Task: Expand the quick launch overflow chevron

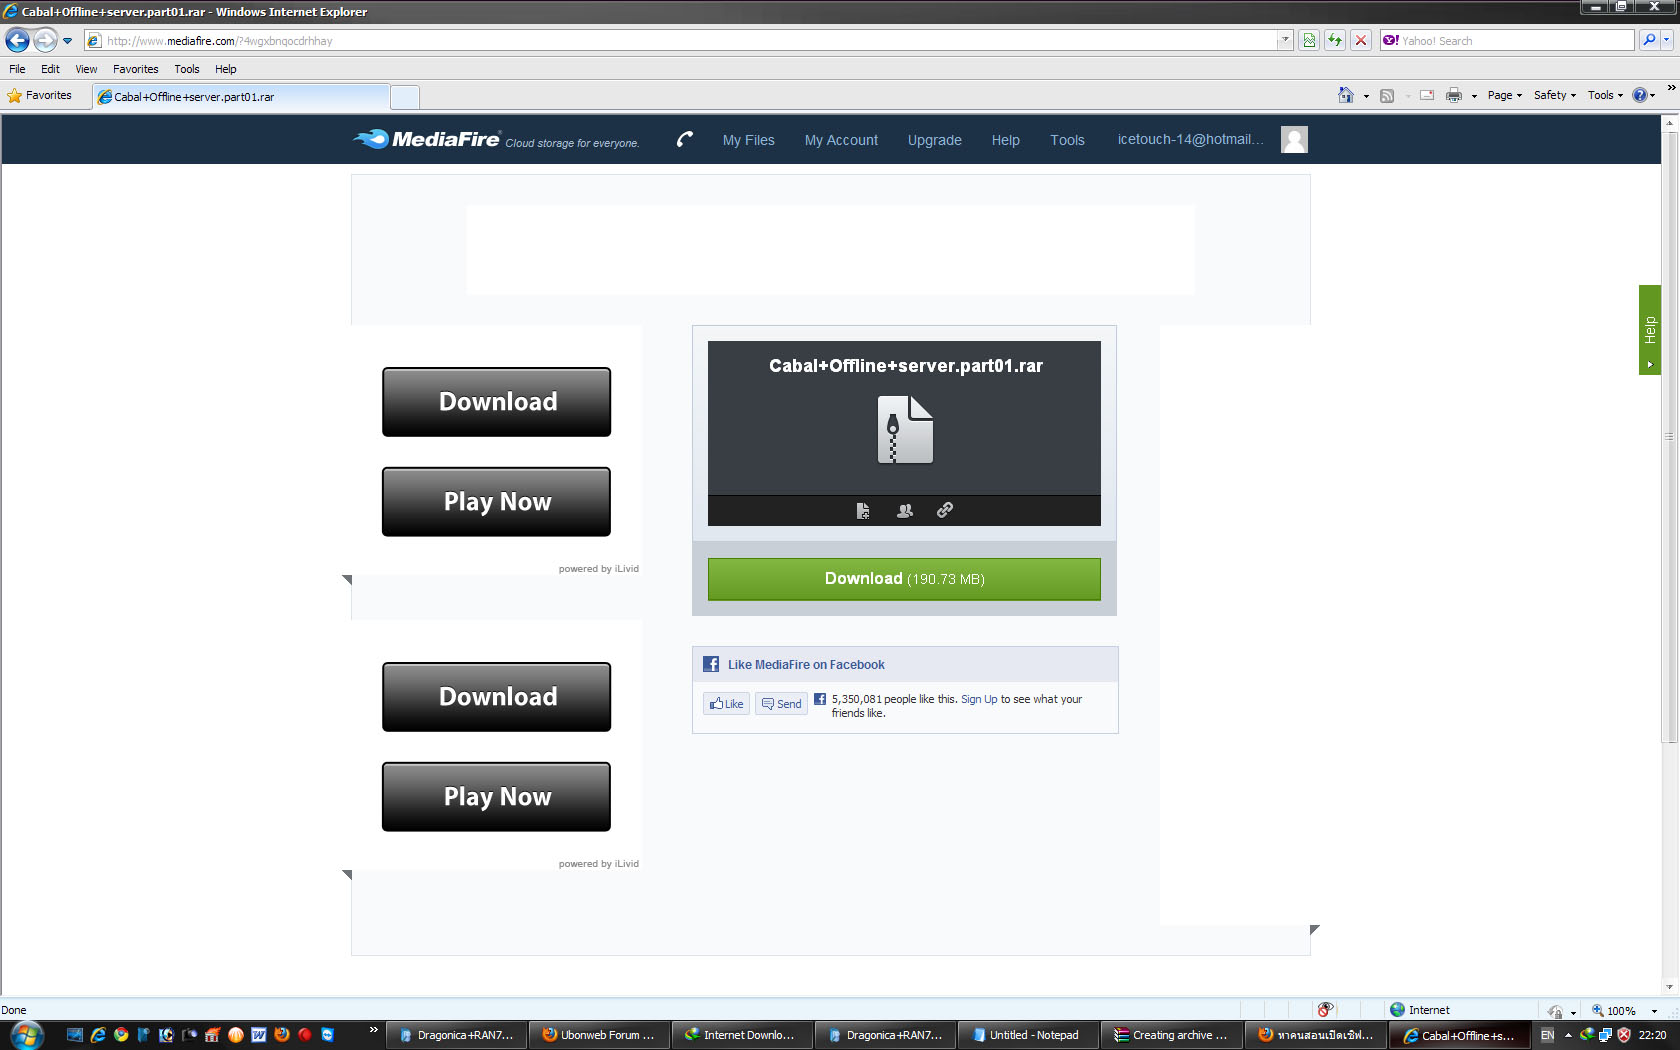Action: pos(374,1029)
